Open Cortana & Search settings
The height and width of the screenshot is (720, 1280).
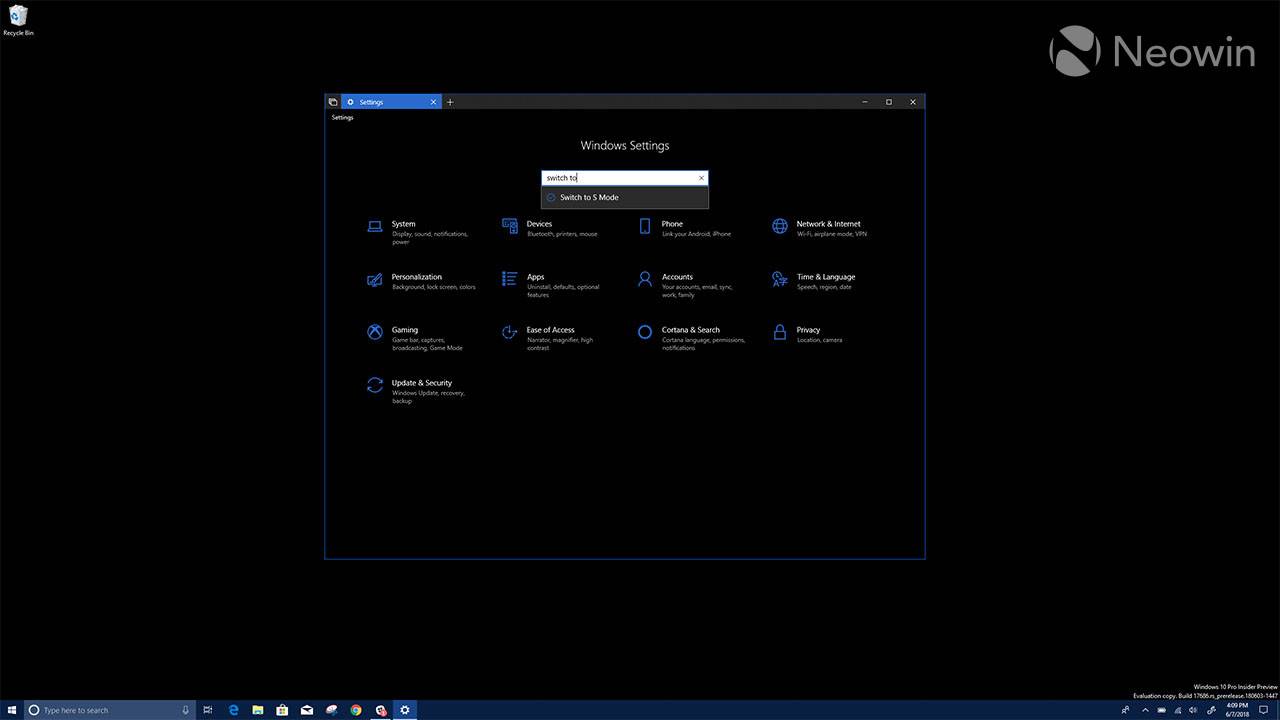(x=691, y=339)
